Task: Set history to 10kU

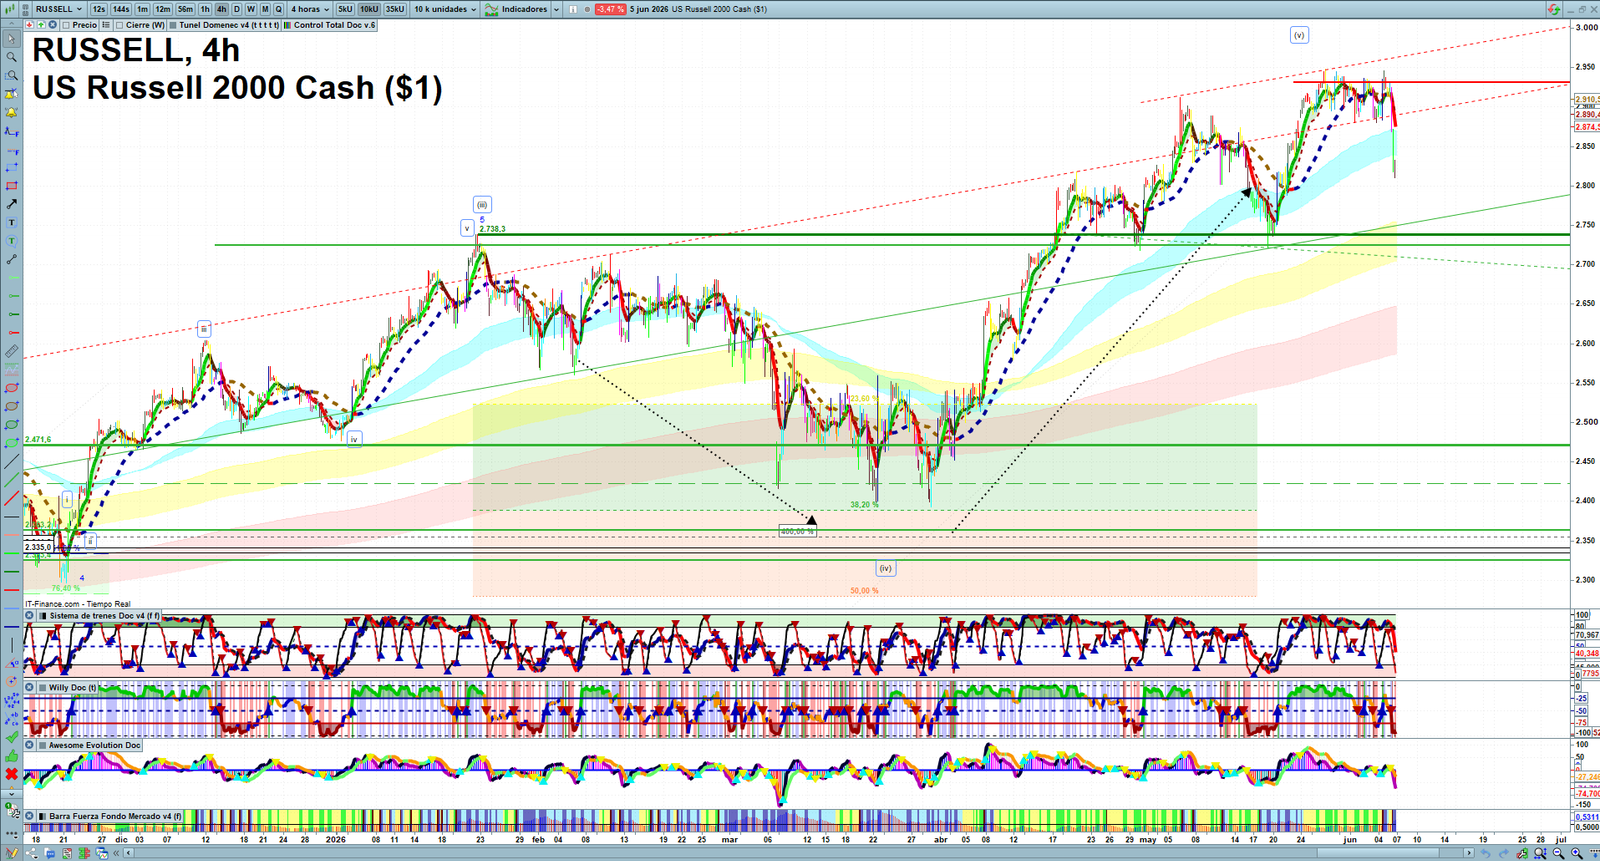Action: [369, 9]
